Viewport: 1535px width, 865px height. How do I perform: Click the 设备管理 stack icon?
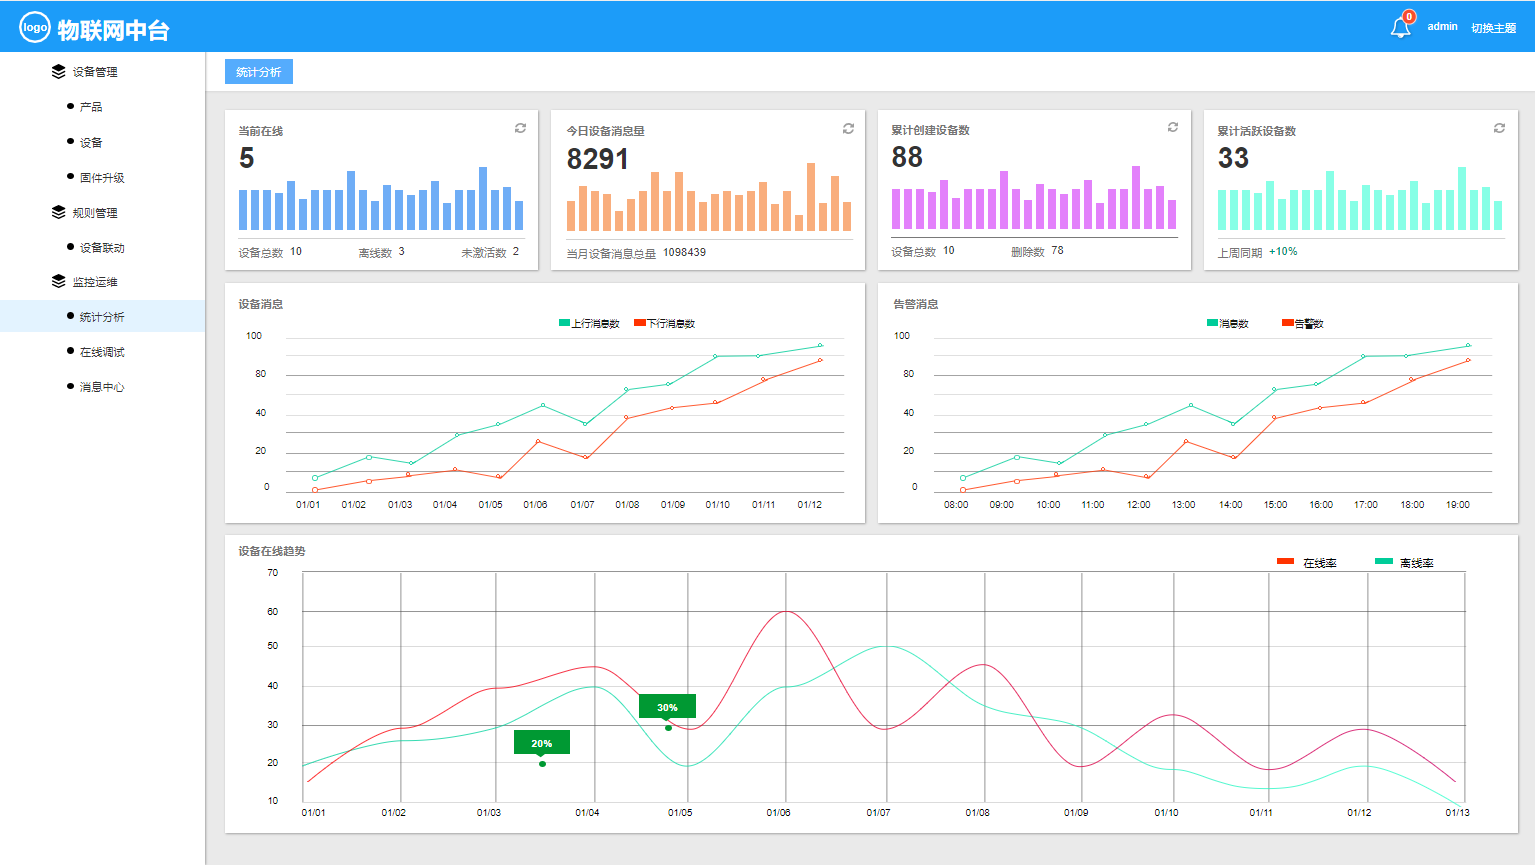(x=58, y=72)
